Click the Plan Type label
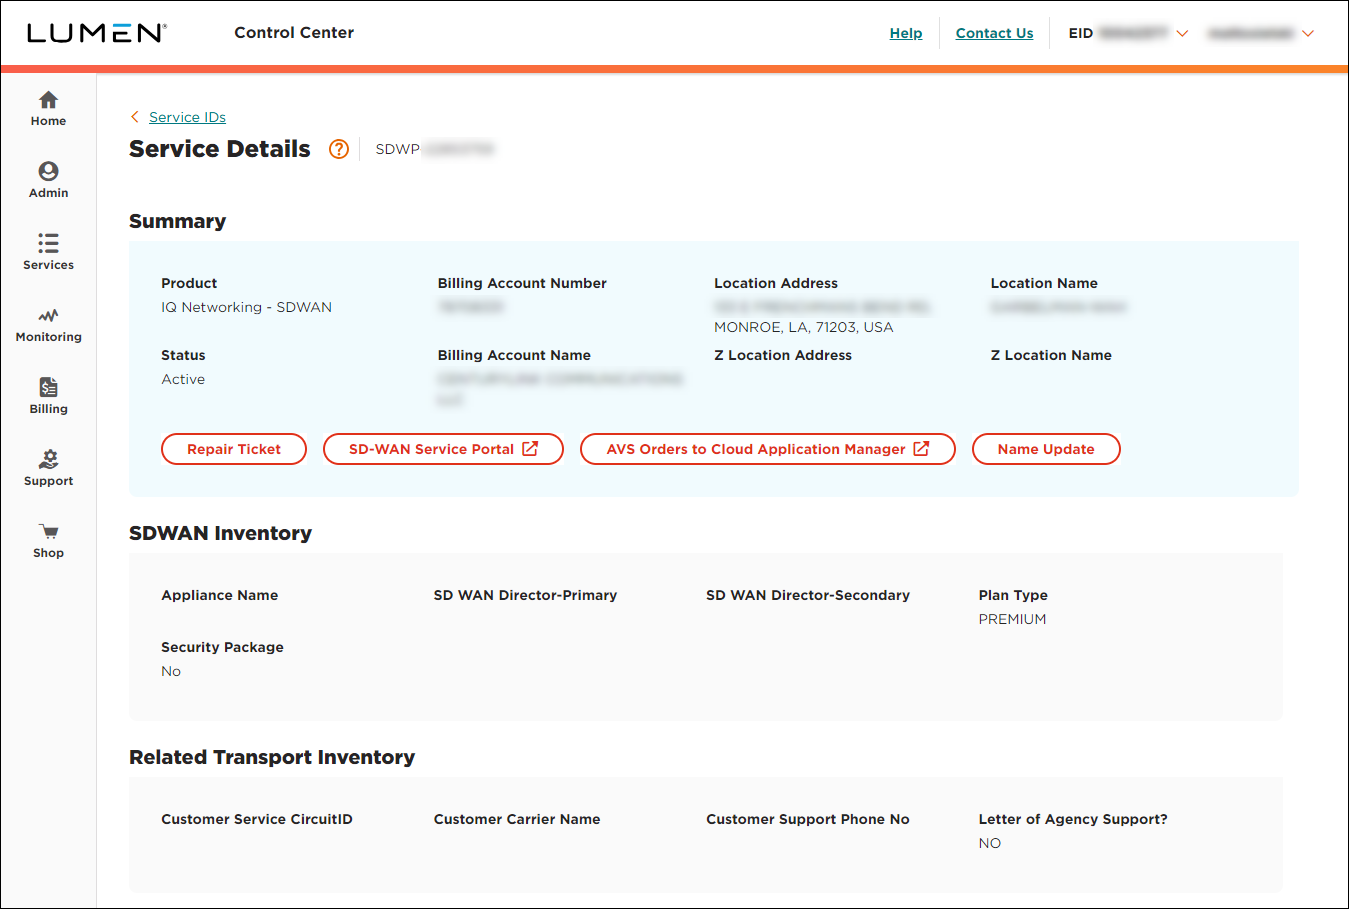 (1013, 595)
